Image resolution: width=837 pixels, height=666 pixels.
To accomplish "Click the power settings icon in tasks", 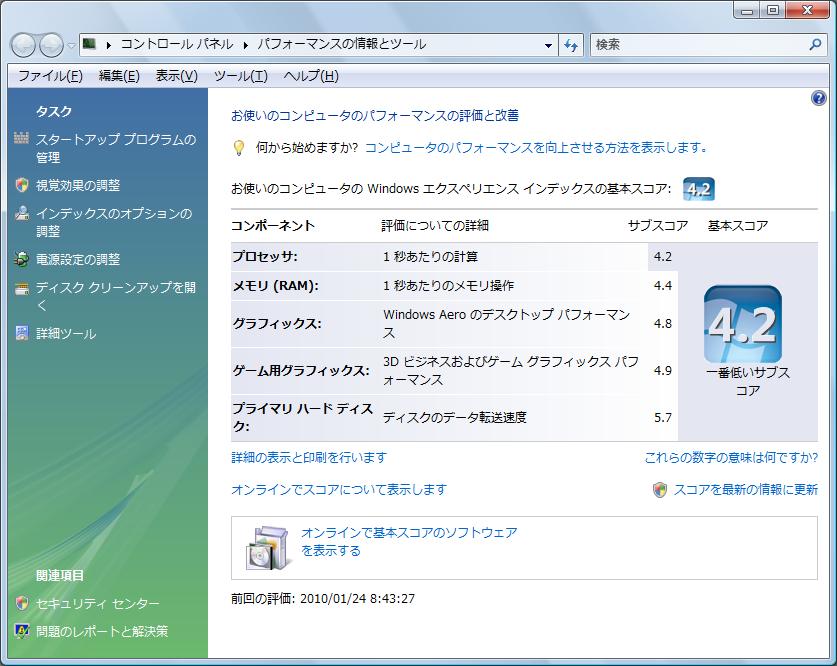I will 21,259.
